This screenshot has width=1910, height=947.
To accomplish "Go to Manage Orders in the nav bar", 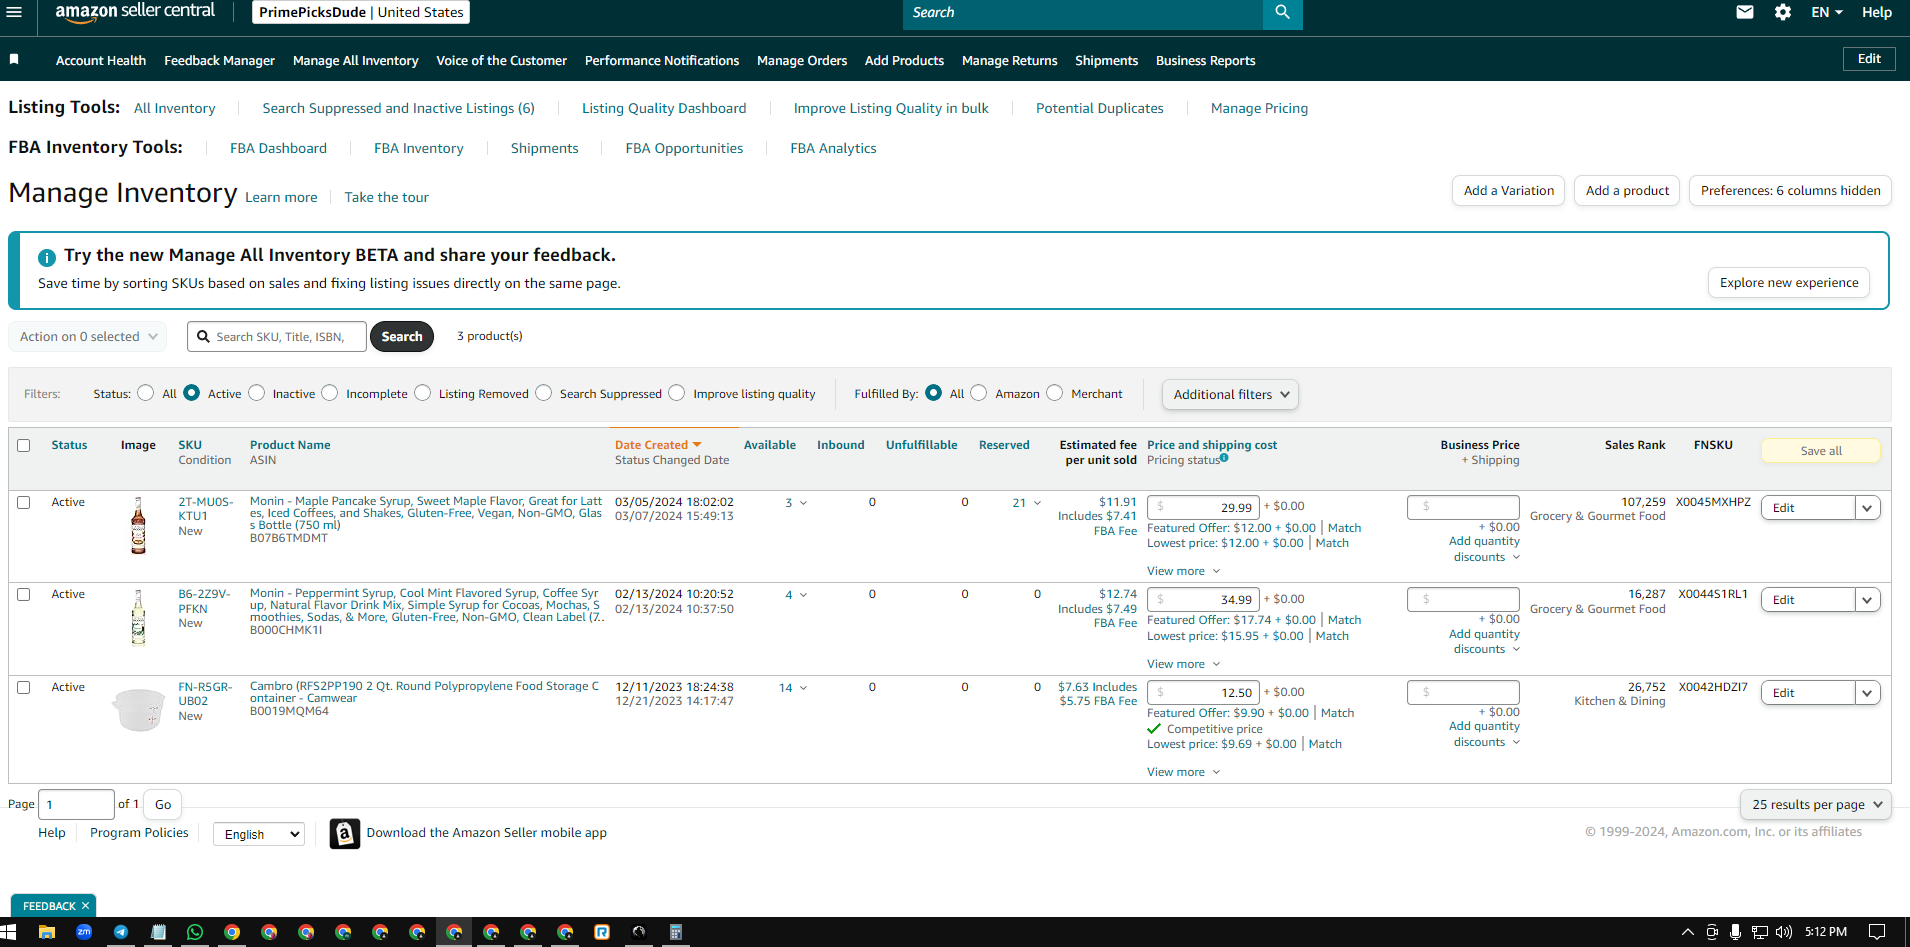I will pos(802,61).
